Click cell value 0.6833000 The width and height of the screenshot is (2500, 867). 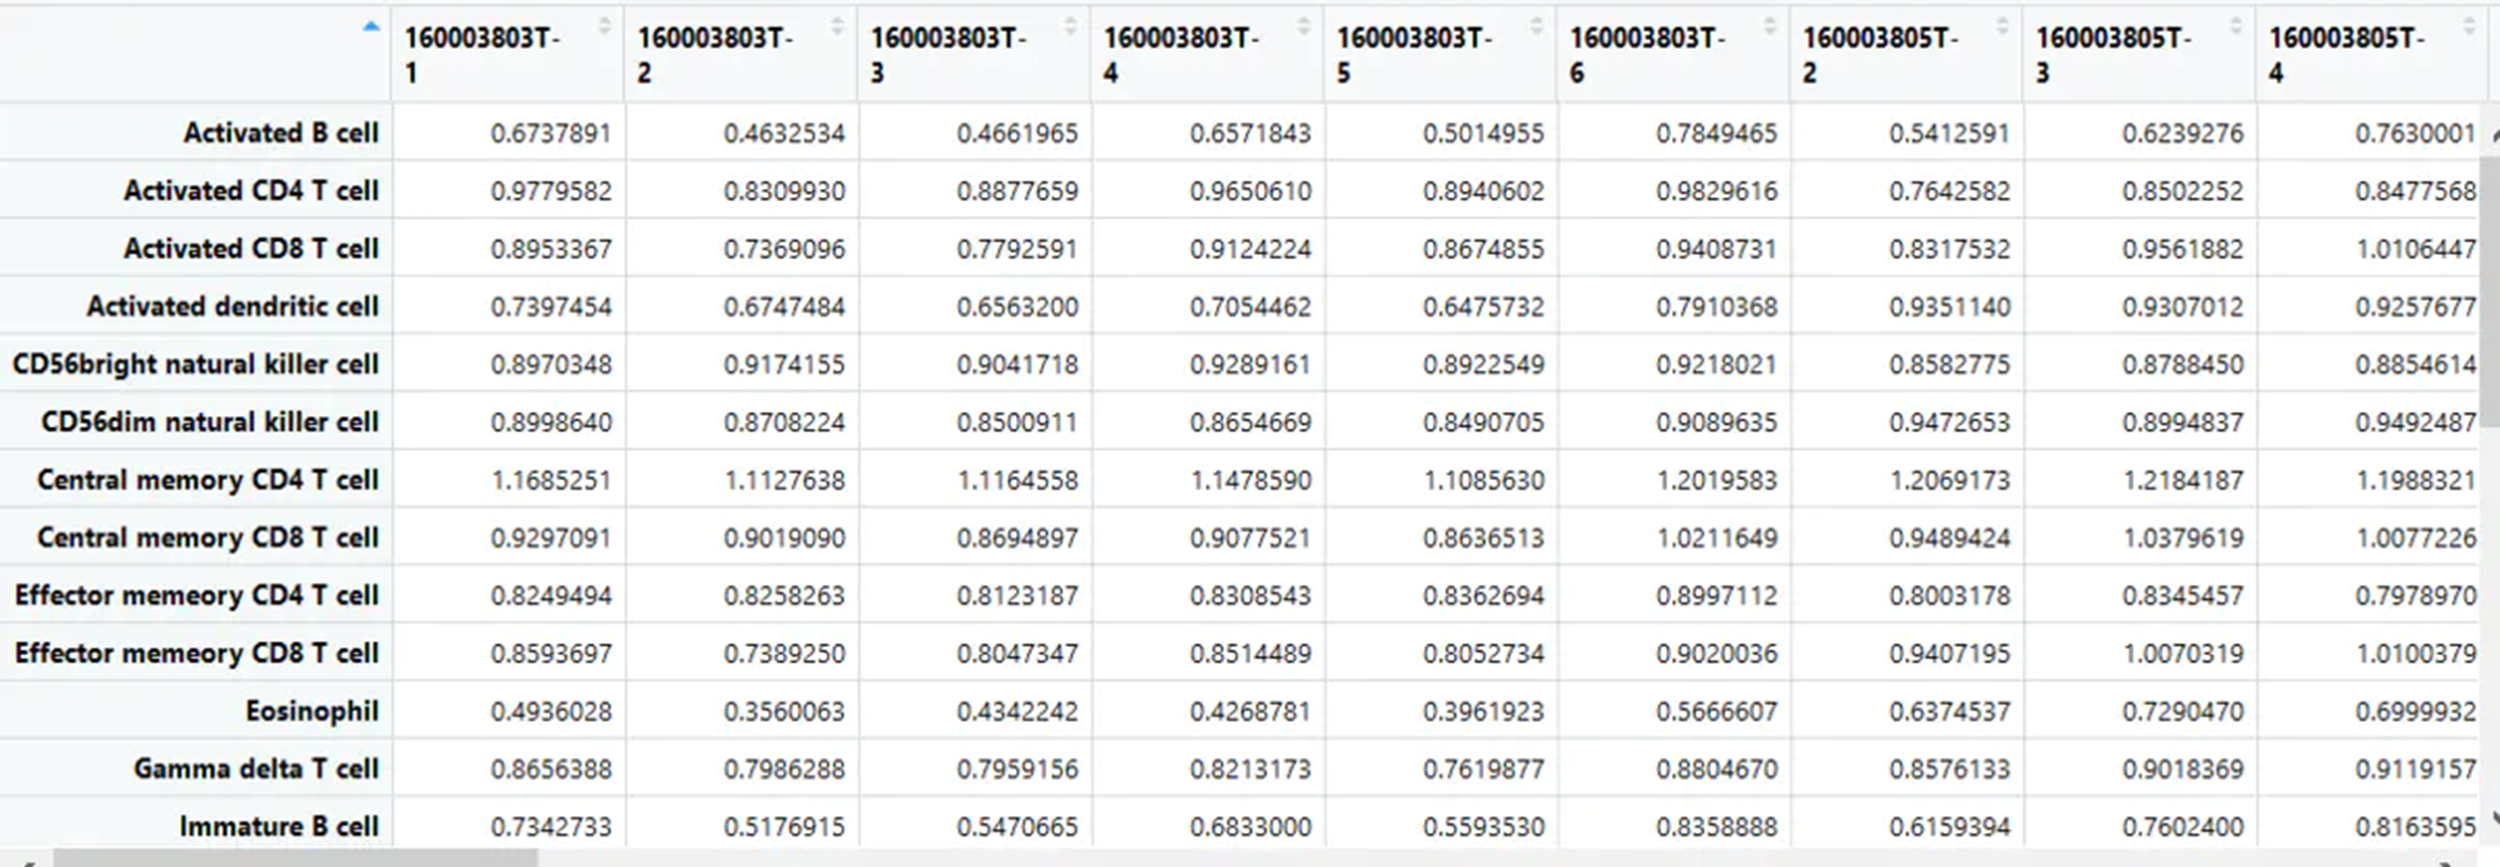1250,828
